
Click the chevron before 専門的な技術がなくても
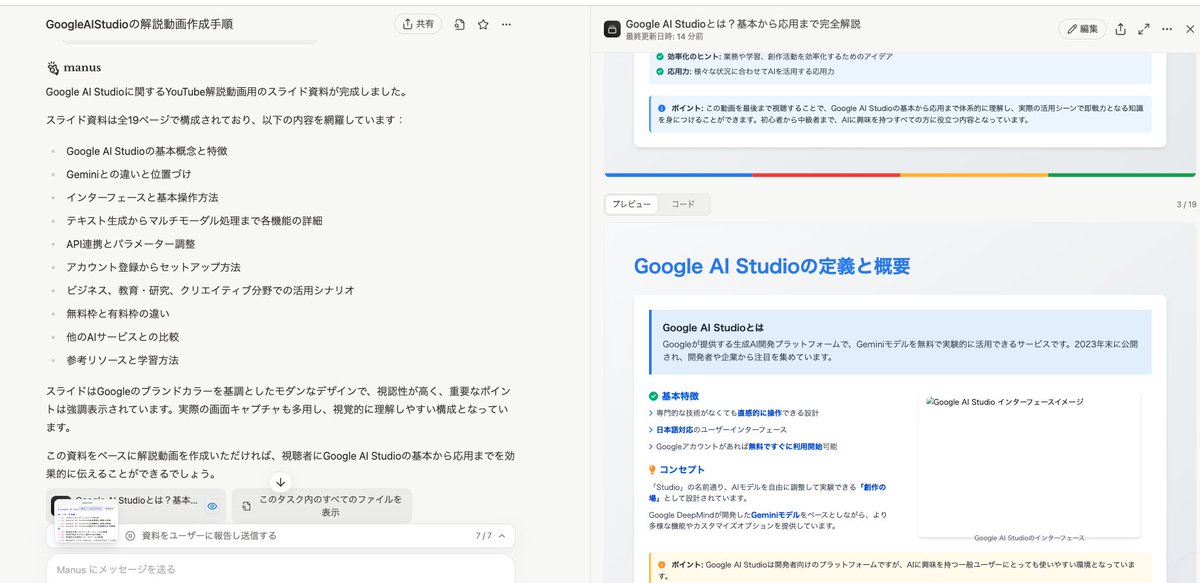pyautogui.click(x=650, y=413)
